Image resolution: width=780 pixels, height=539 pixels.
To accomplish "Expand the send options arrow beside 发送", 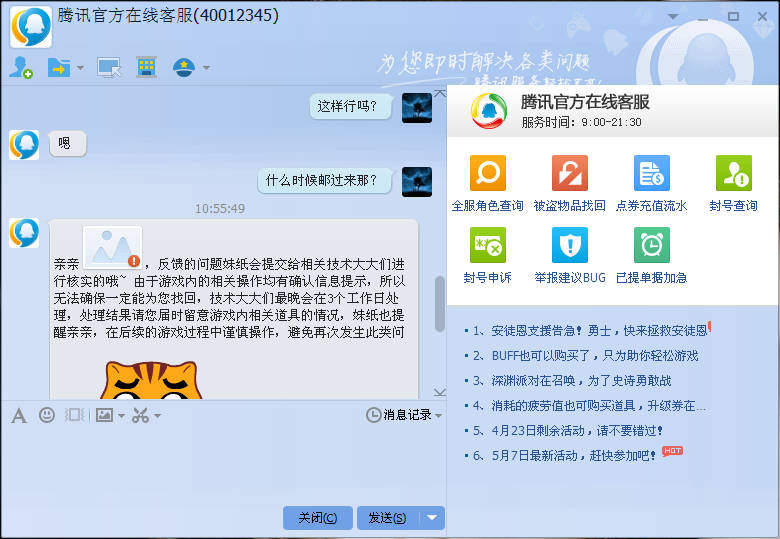I will click(x=432, y=518).
